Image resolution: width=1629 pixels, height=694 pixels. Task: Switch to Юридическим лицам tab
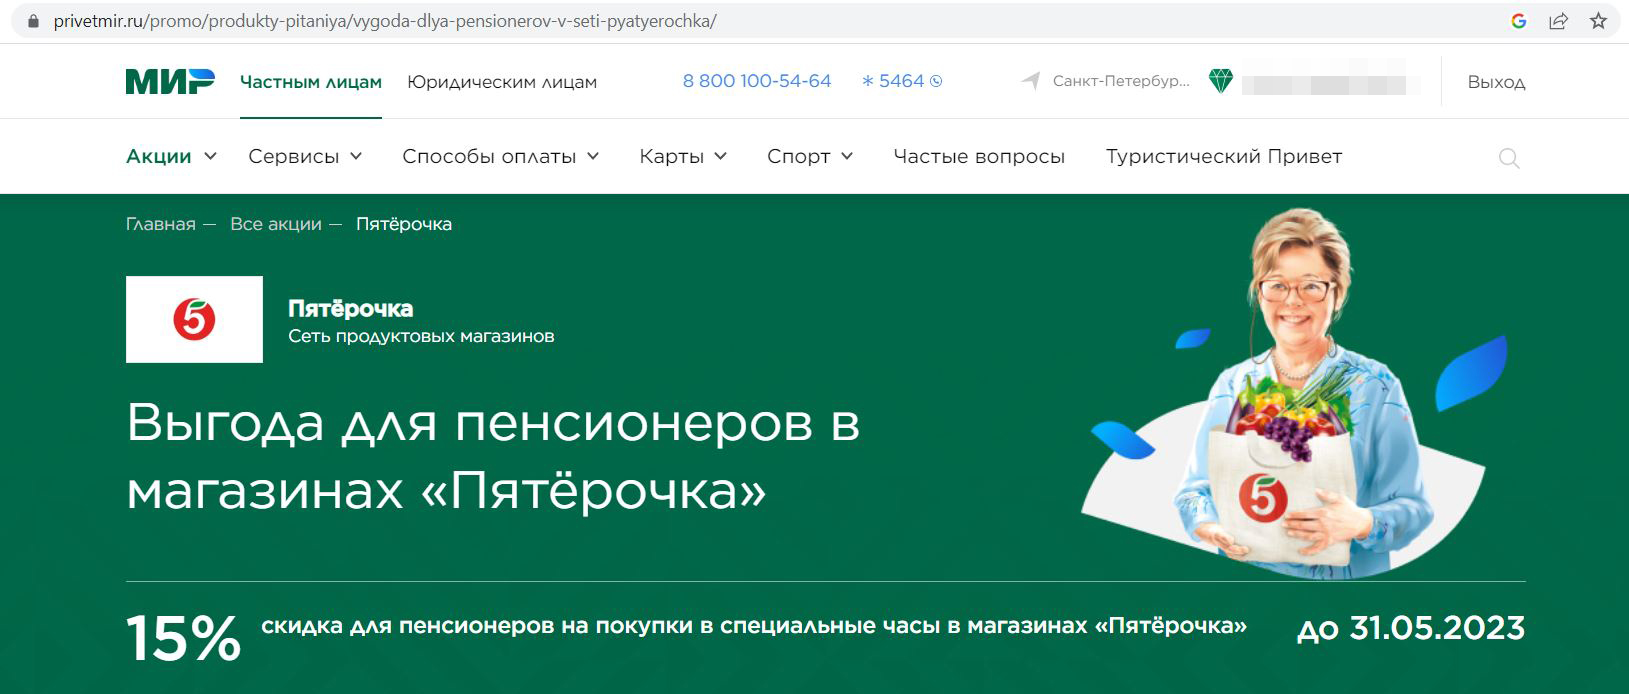pos(502,82)
